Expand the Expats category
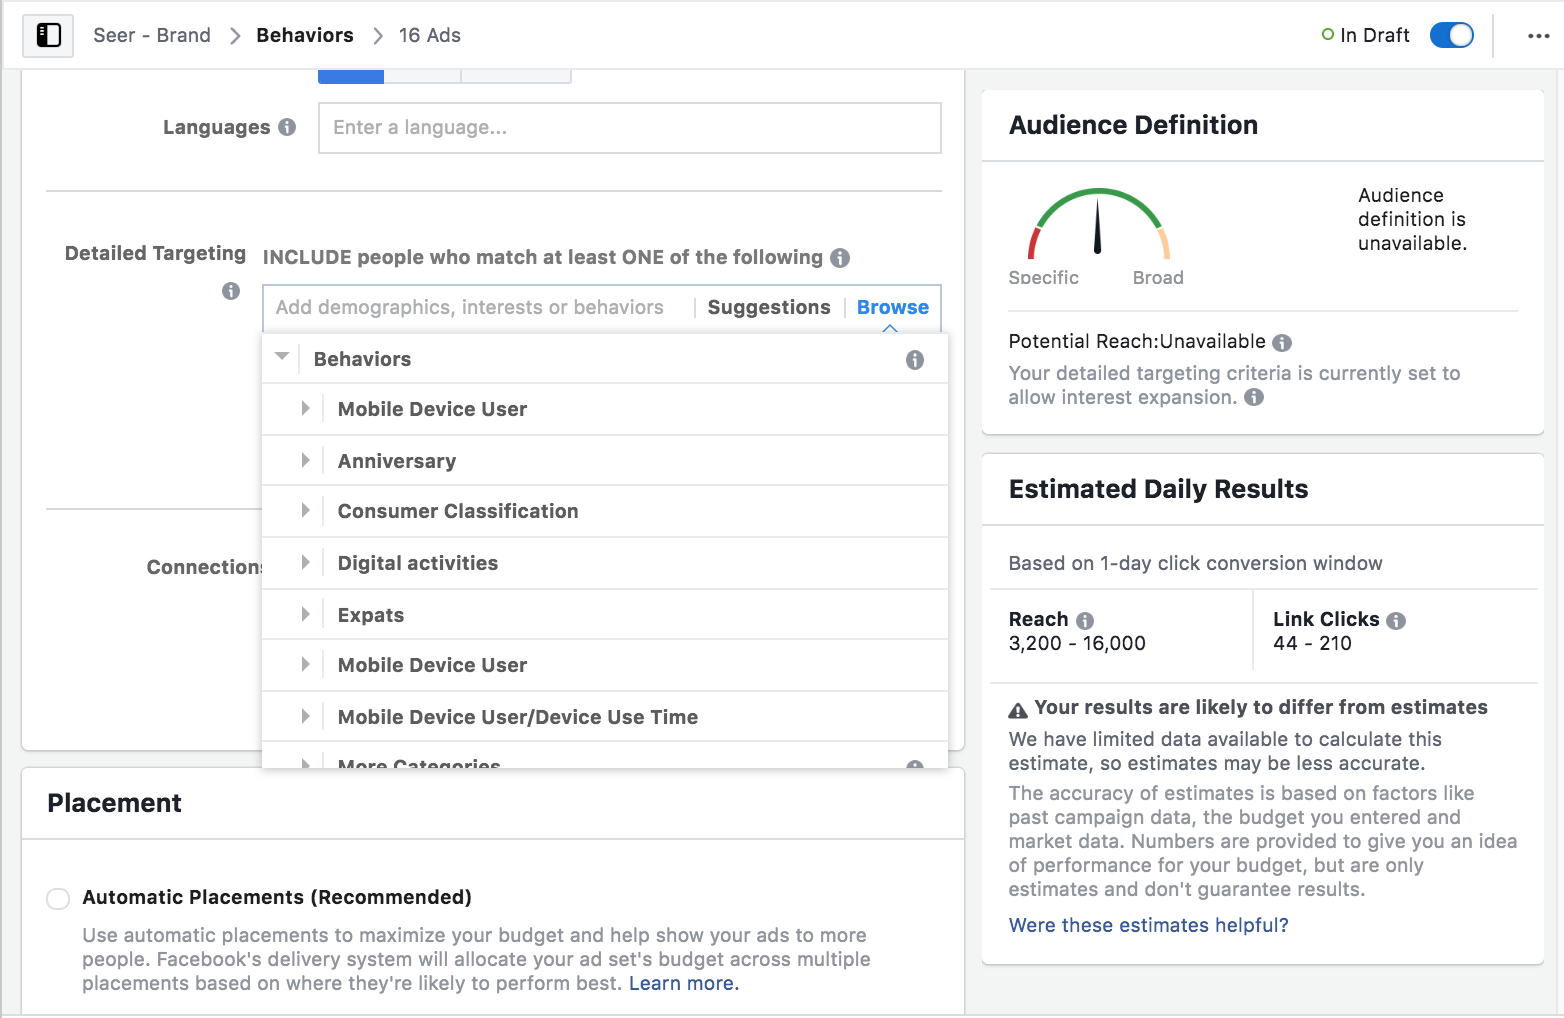1564x1018 pixels. 305,614
